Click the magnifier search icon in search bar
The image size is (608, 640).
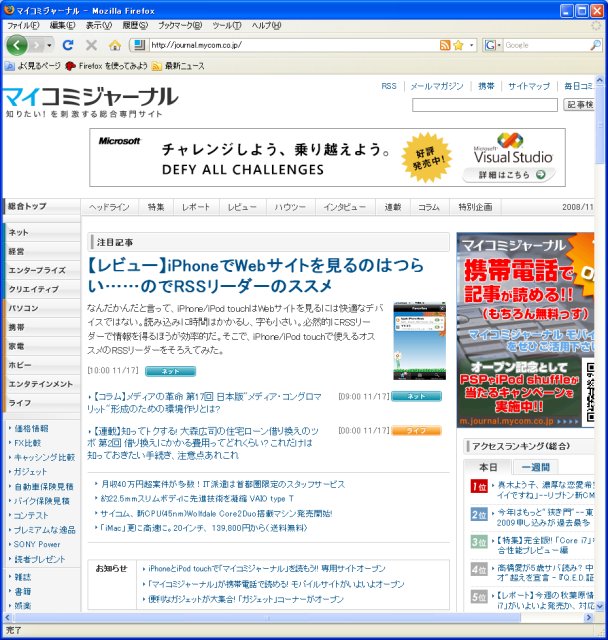tap(595, 45)
